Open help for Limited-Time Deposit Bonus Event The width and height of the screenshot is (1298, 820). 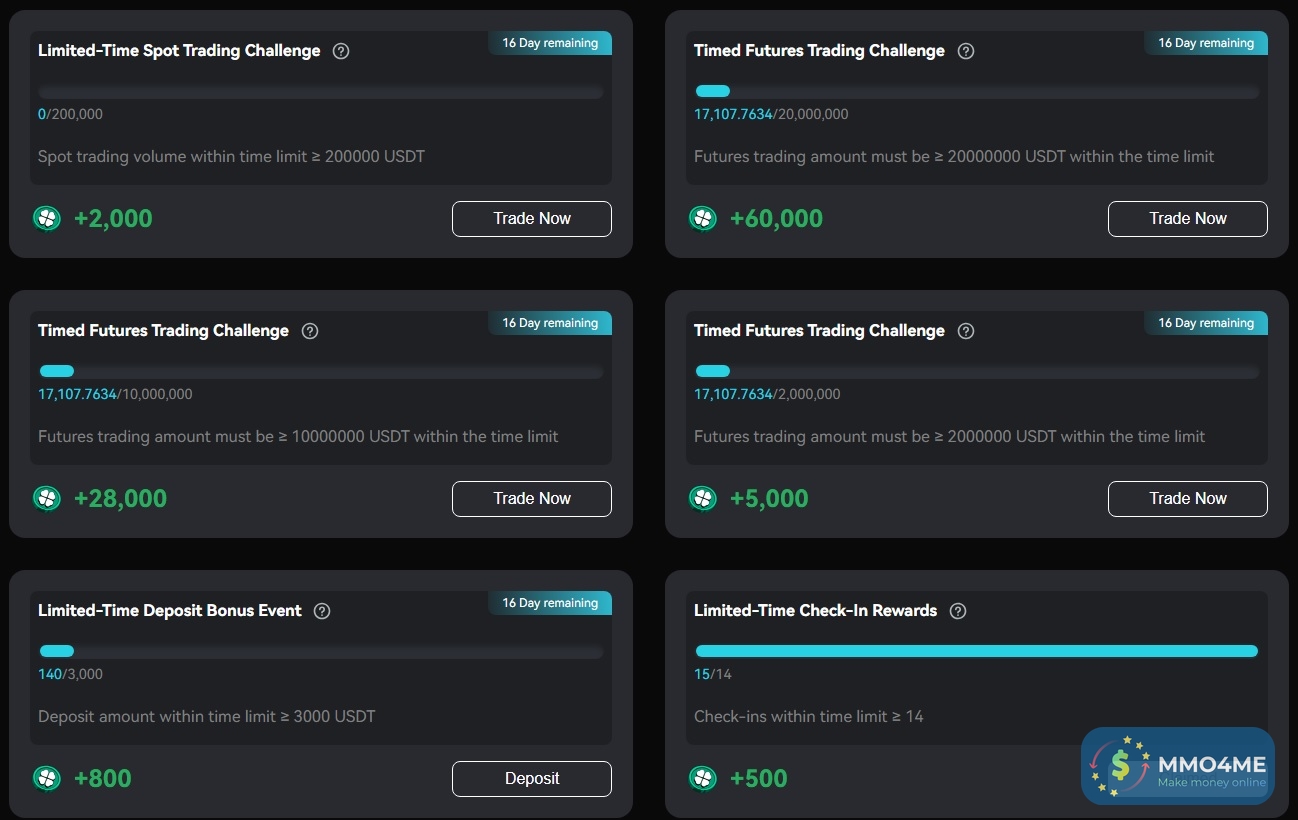click(322, 611)
